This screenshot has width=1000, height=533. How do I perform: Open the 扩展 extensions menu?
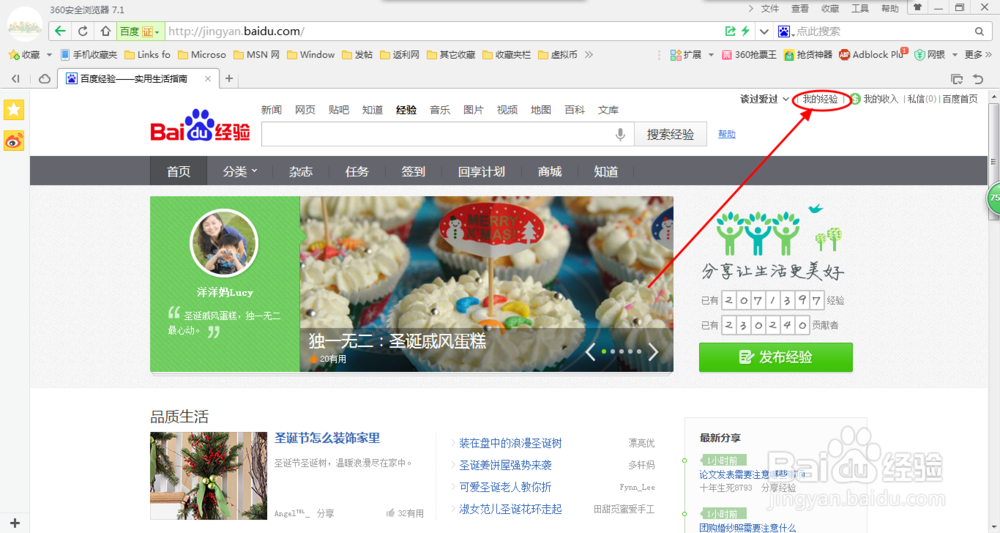coord(691,55)
